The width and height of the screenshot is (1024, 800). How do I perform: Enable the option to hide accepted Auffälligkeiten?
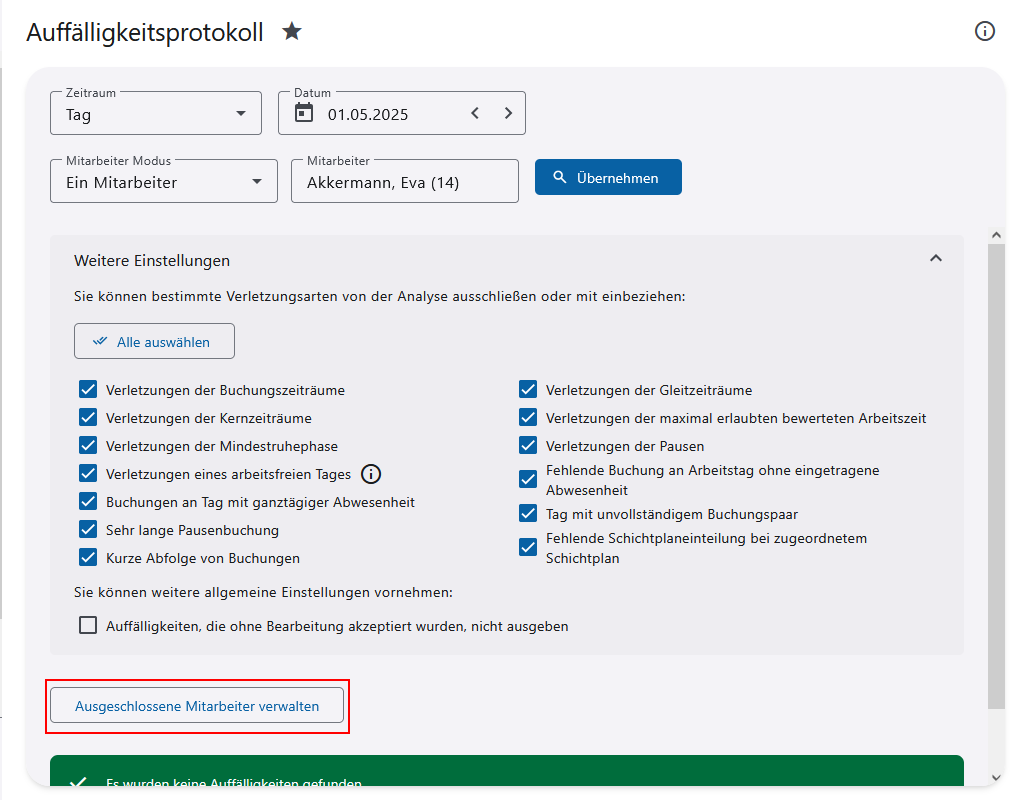[x=88, y=626]
